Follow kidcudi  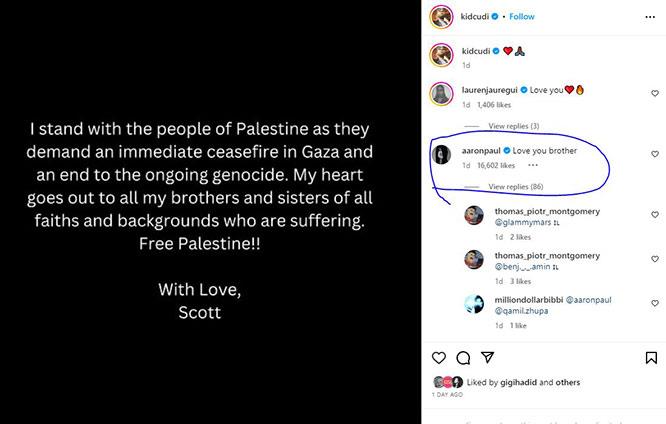(x=522, y=16)
